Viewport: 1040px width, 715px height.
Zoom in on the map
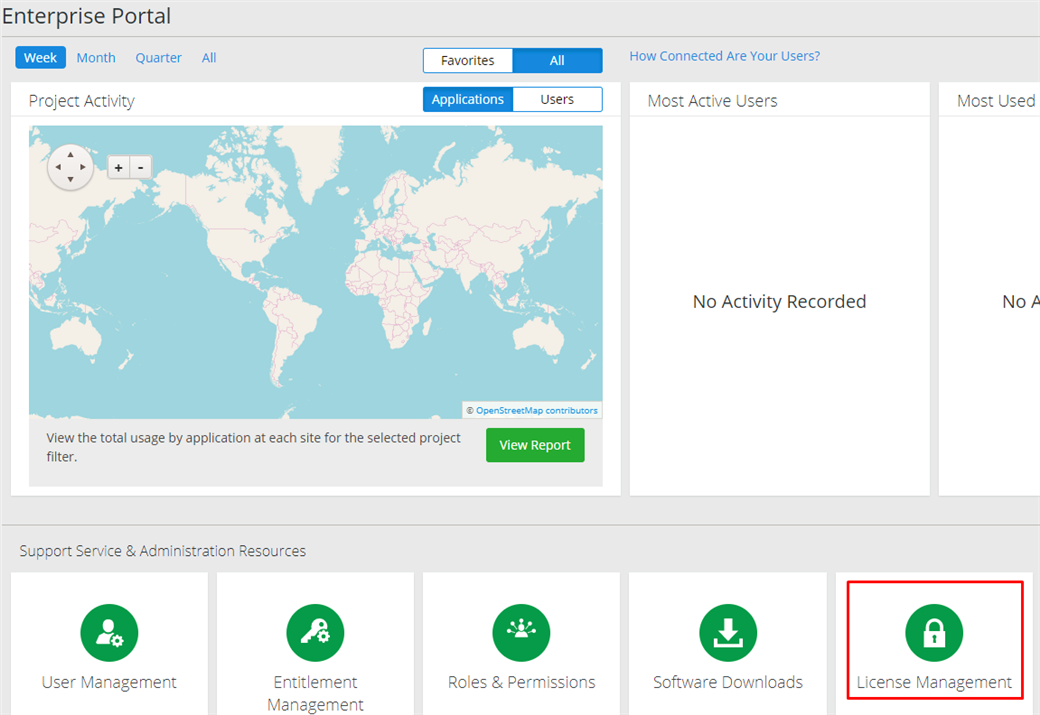[118, 168]
